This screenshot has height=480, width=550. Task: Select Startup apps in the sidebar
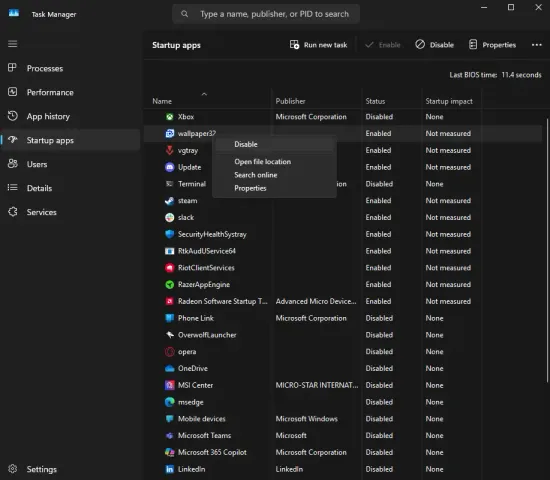(x=71, y=140)
